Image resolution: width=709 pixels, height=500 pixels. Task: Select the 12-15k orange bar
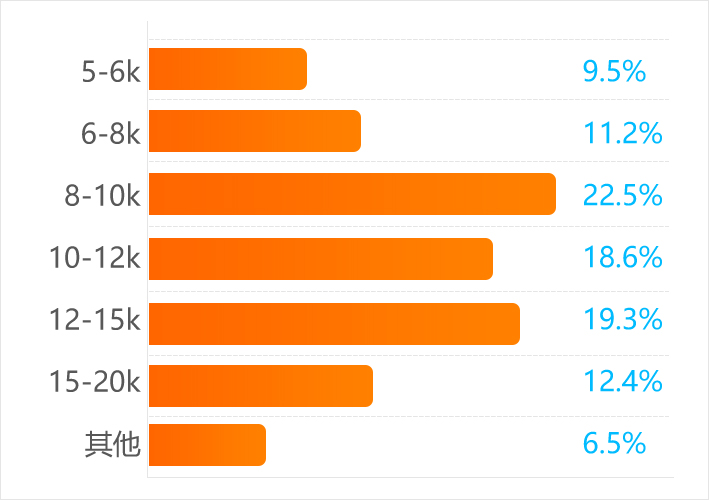pos(334,323)
